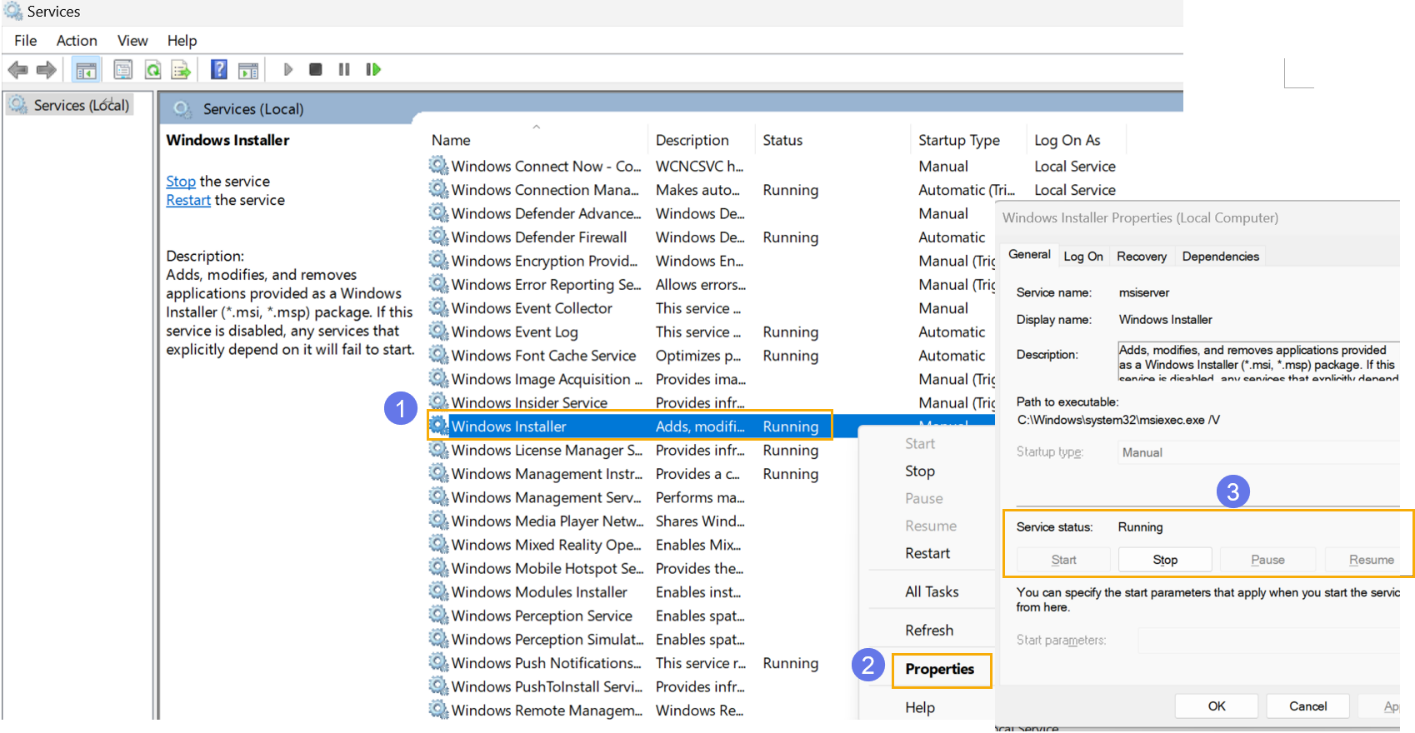Open All Tasks in the context menu
This screenshot has width=1415, height=733.
pyautogui.click(x=932, y=592)
